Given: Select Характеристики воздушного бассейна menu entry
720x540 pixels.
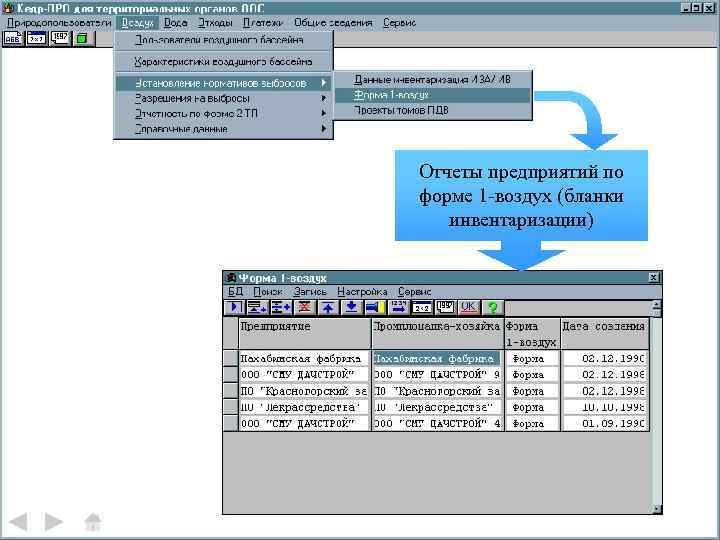Looking at the screenshot, I should click(223, 62).
